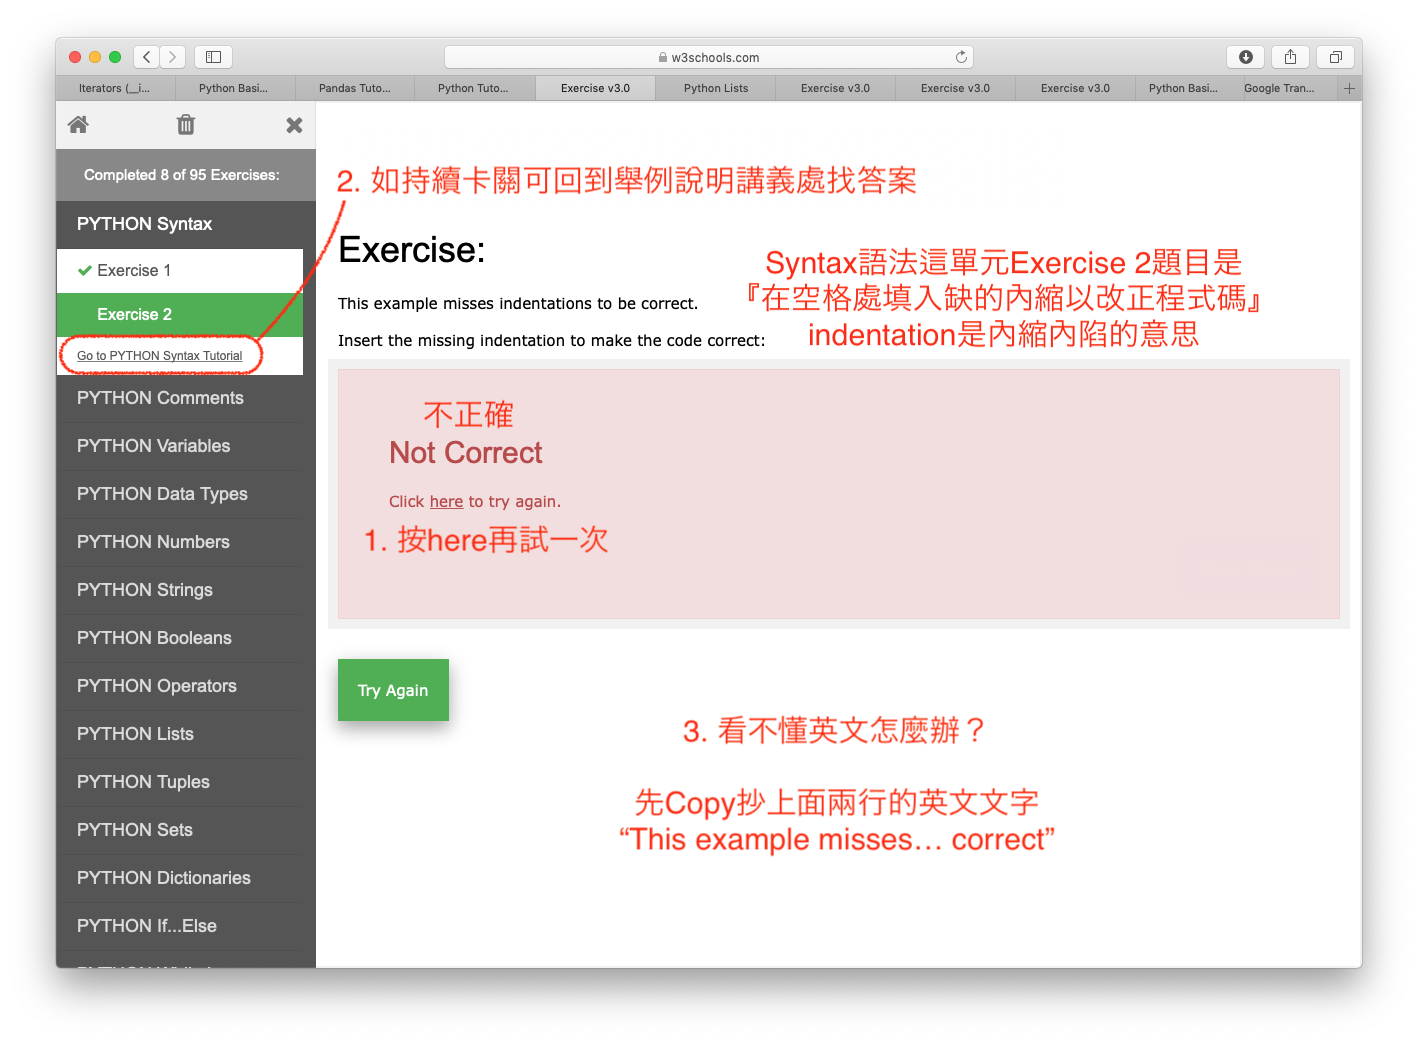Switch to Google Translate browser tab
The width and height of the screenshot is (1418, 1042).
point(1279,88)
